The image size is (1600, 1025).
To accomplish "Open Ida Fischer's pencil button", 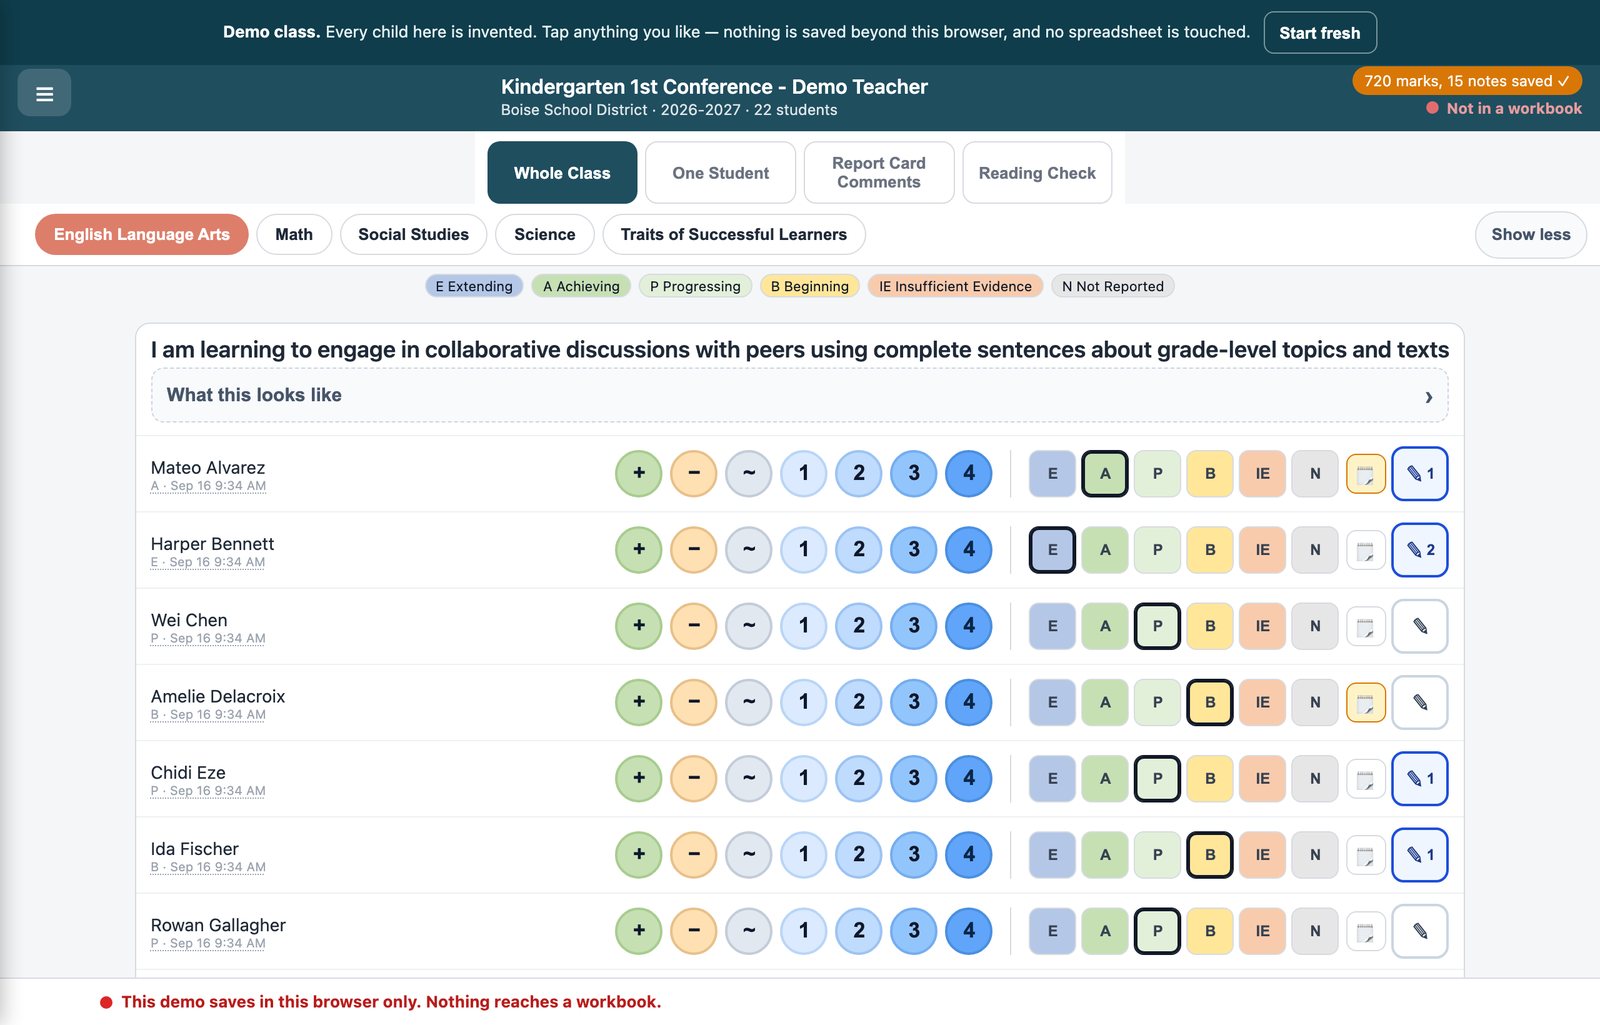I will (1420, 855).
